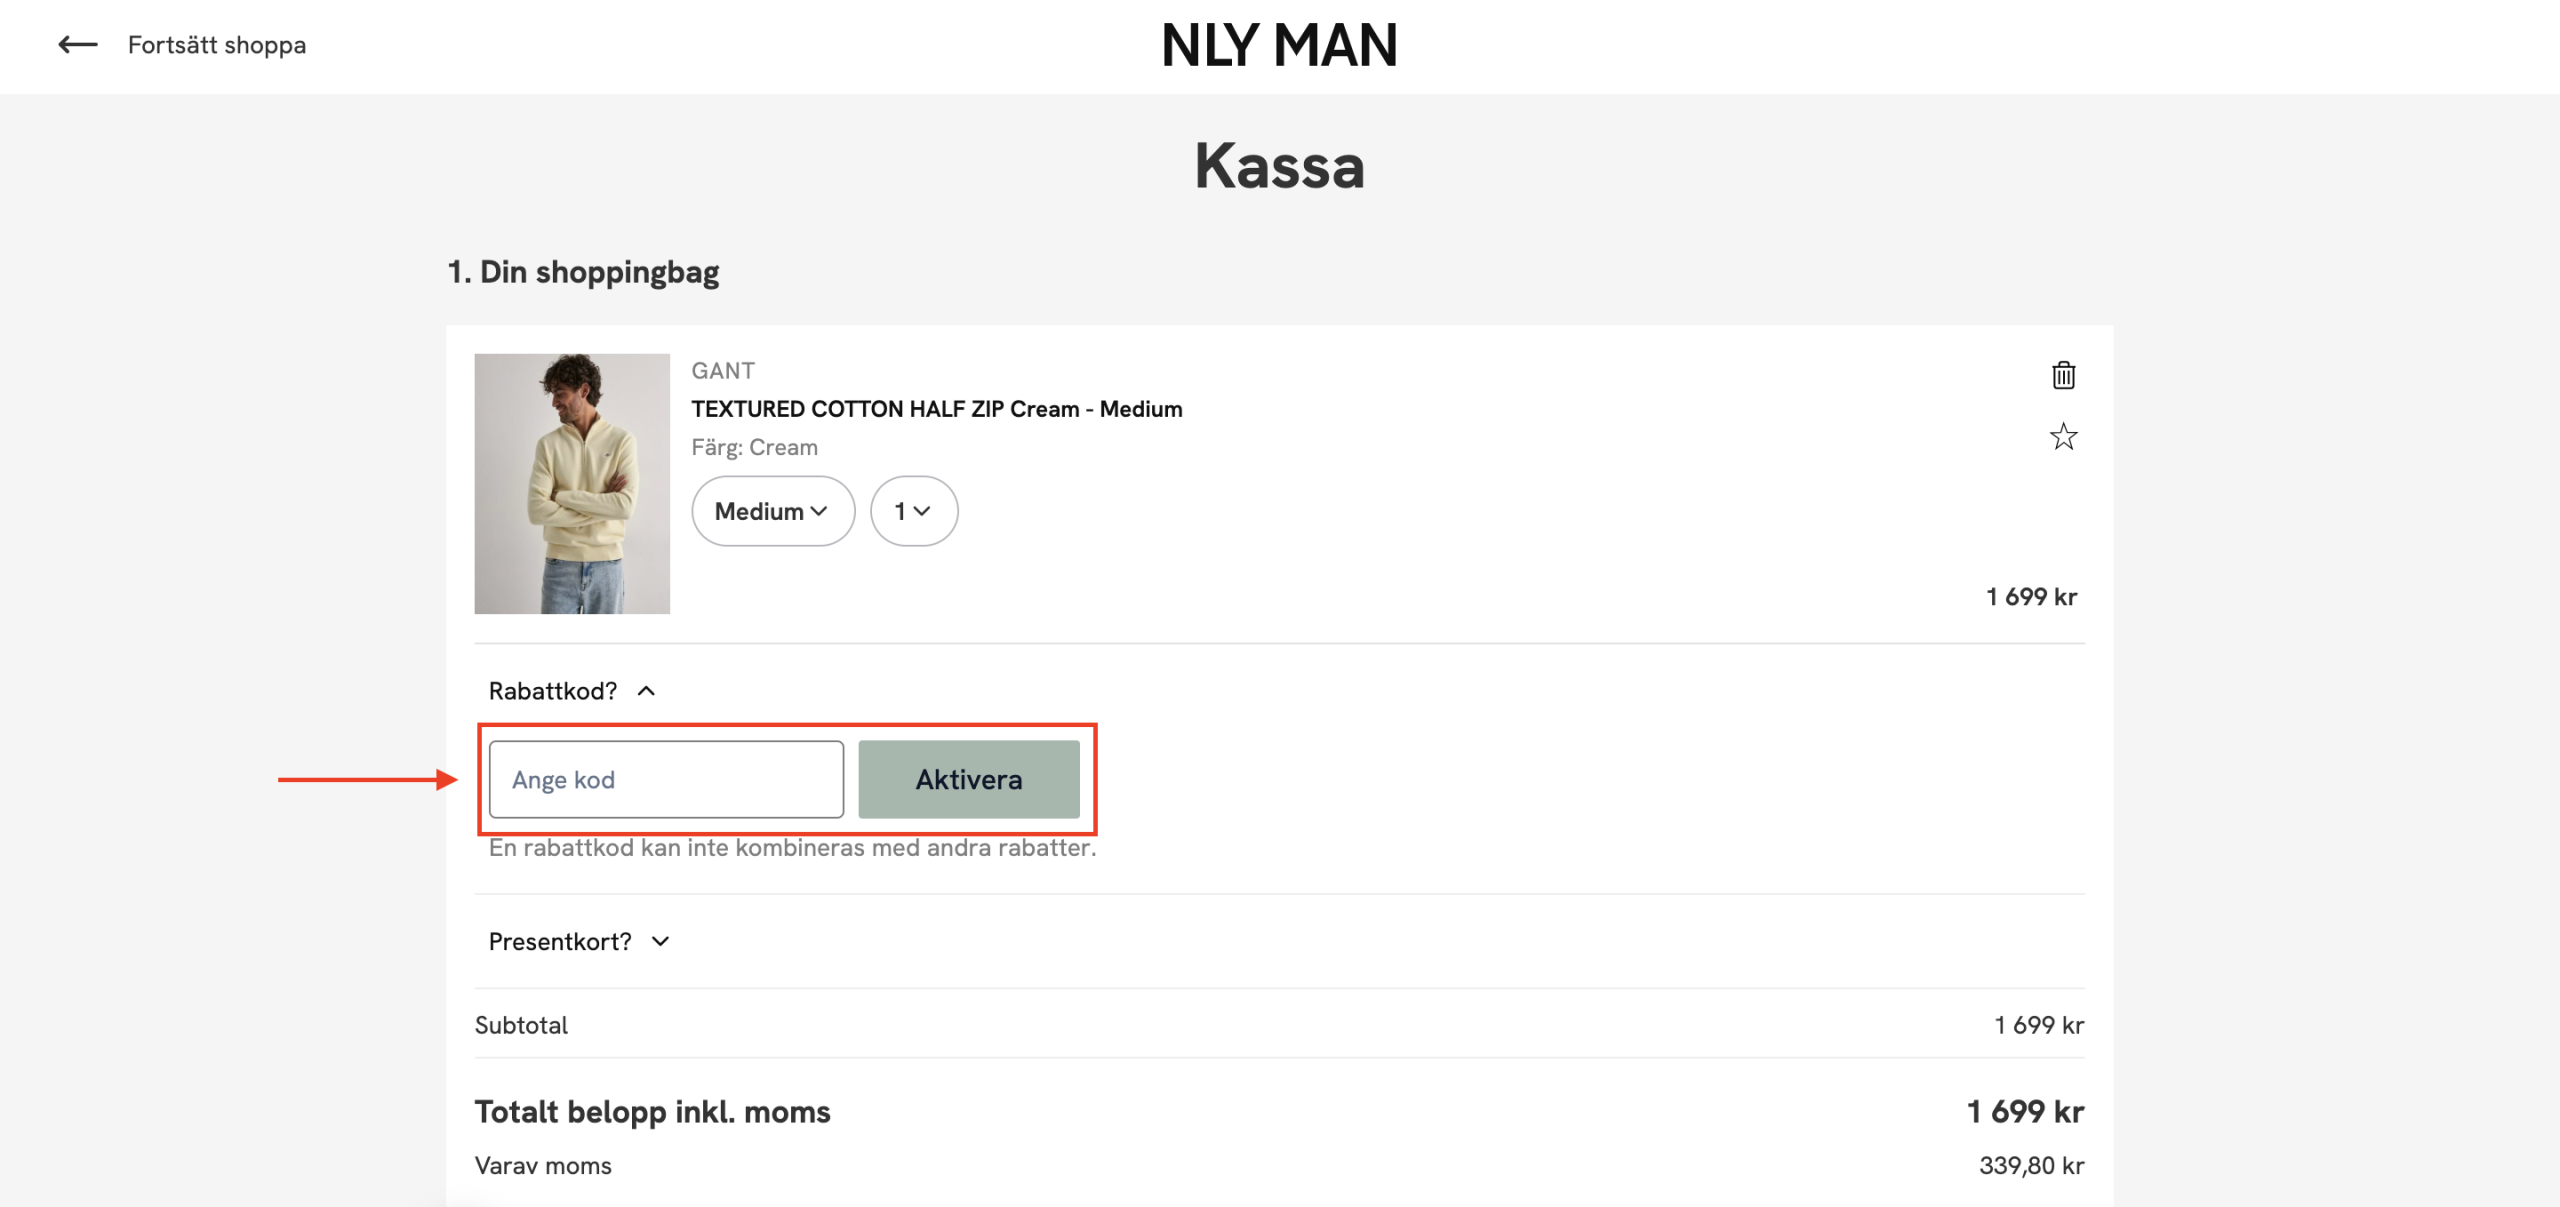Open the Medium size dropdown

(x=772, y=511)
